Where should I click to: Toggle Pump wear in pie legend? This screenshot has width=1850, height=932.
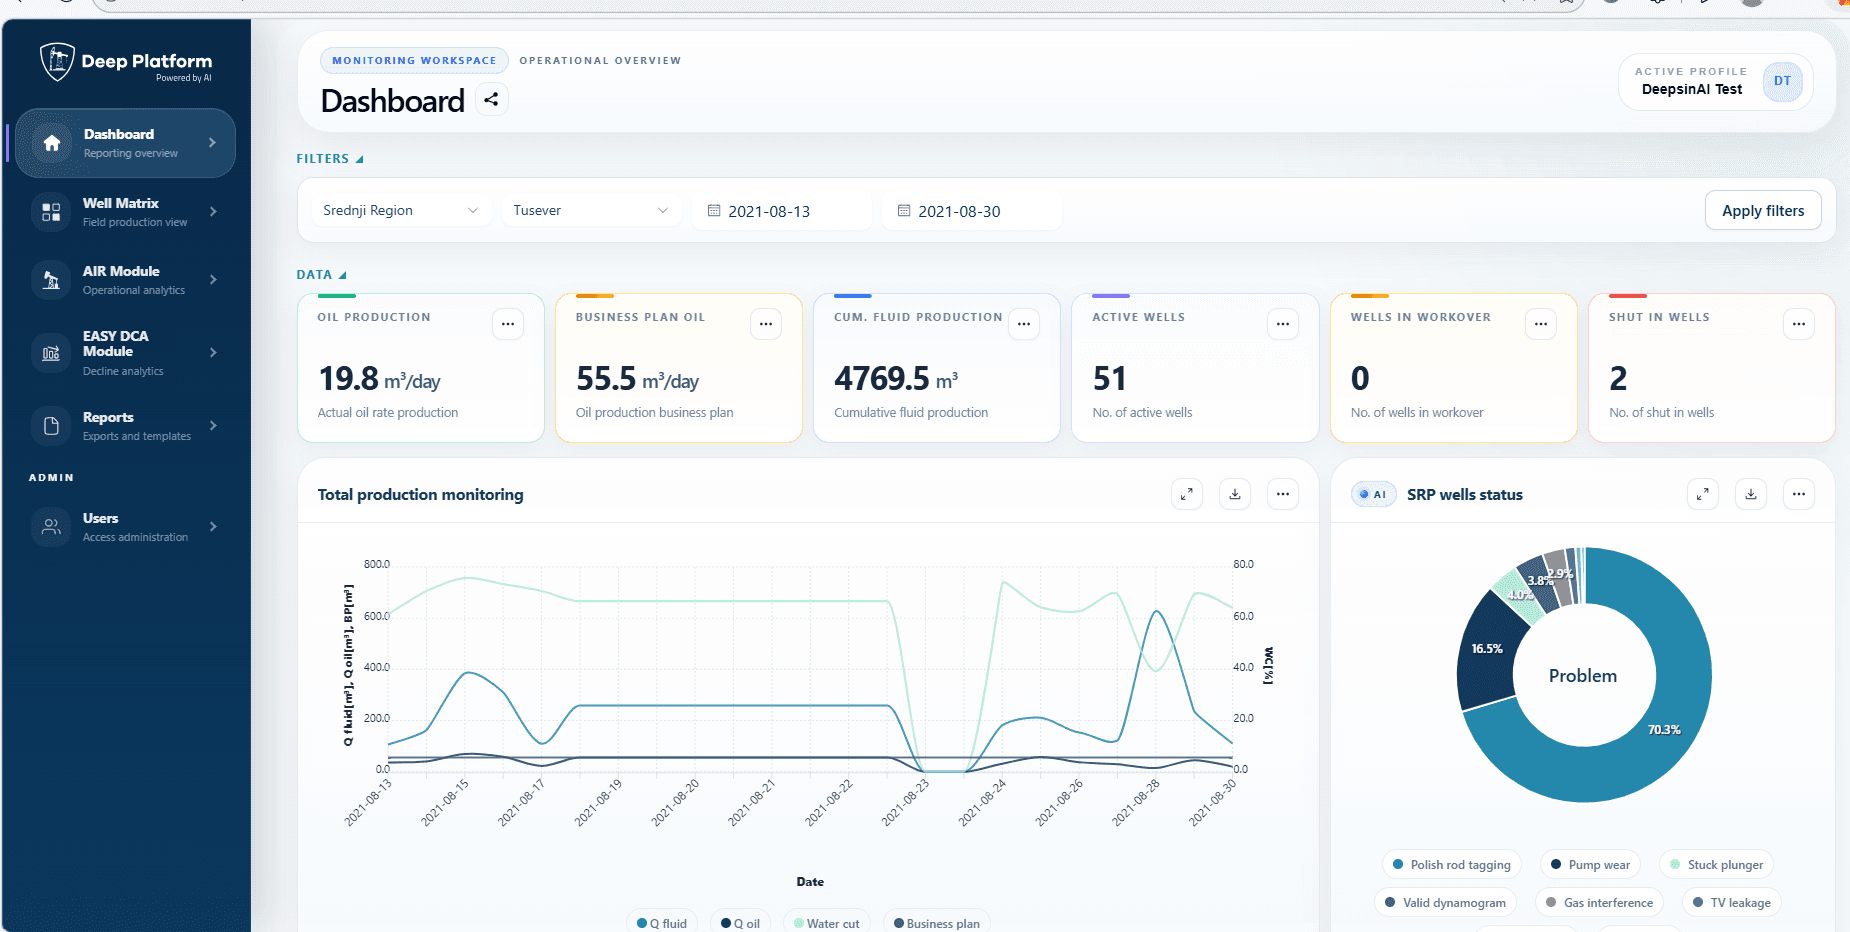tap(1590, 865)
